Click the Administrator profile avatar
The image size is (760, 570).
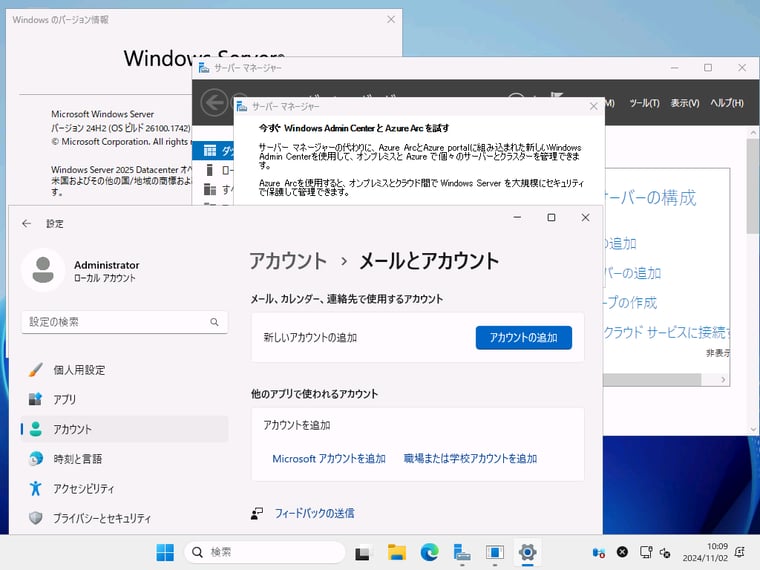pyautogui.click(x=43, y=270)
